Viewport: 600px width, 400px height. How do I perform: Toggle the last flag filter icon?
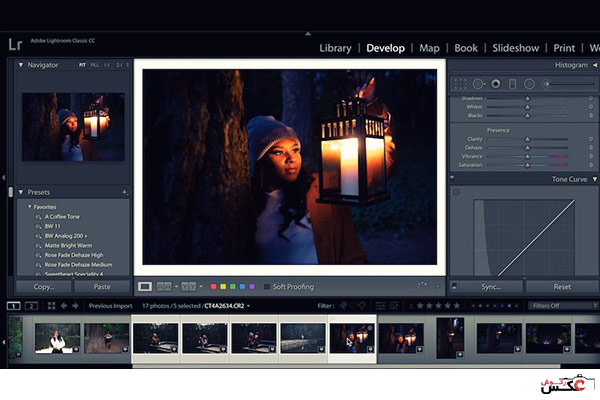coord(362,305)
